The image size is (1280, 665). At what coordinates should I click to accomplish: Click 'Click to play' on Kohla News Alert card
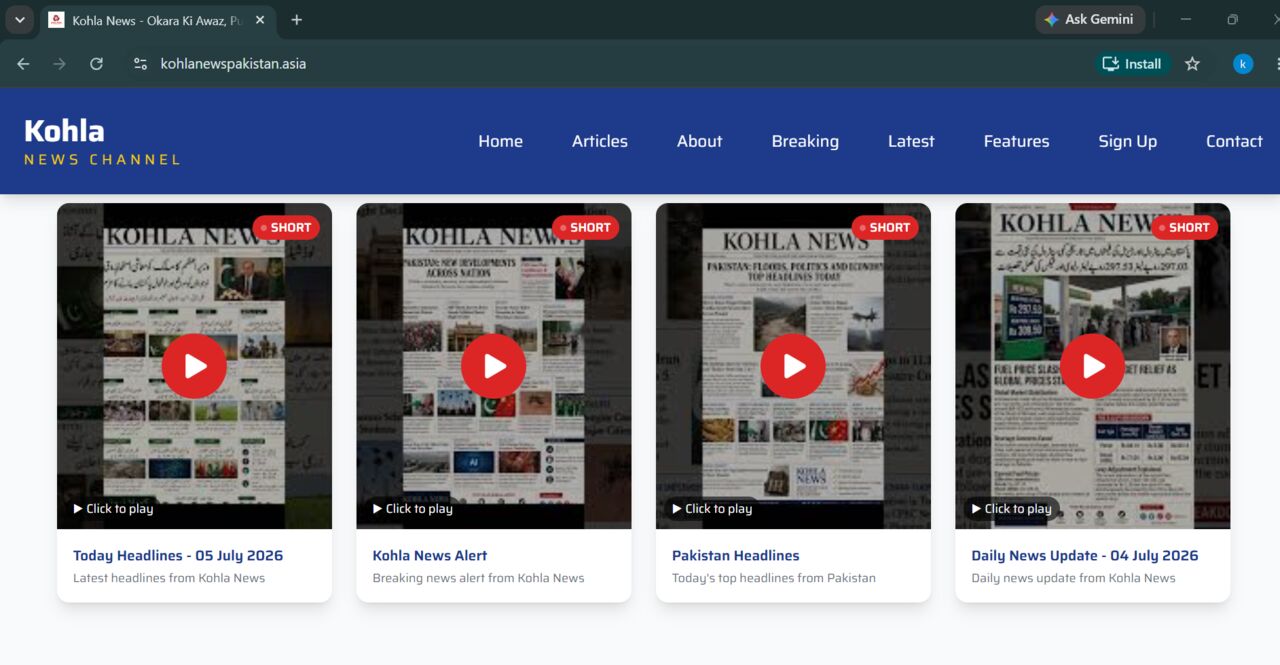pos(413,509)
